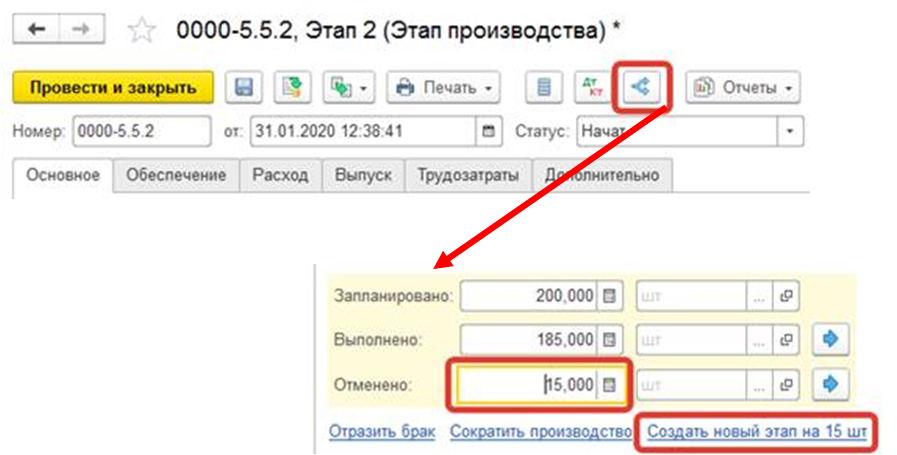Click the Выполнено quantity field 185,000
897x455 pixels.
[529, 340]
